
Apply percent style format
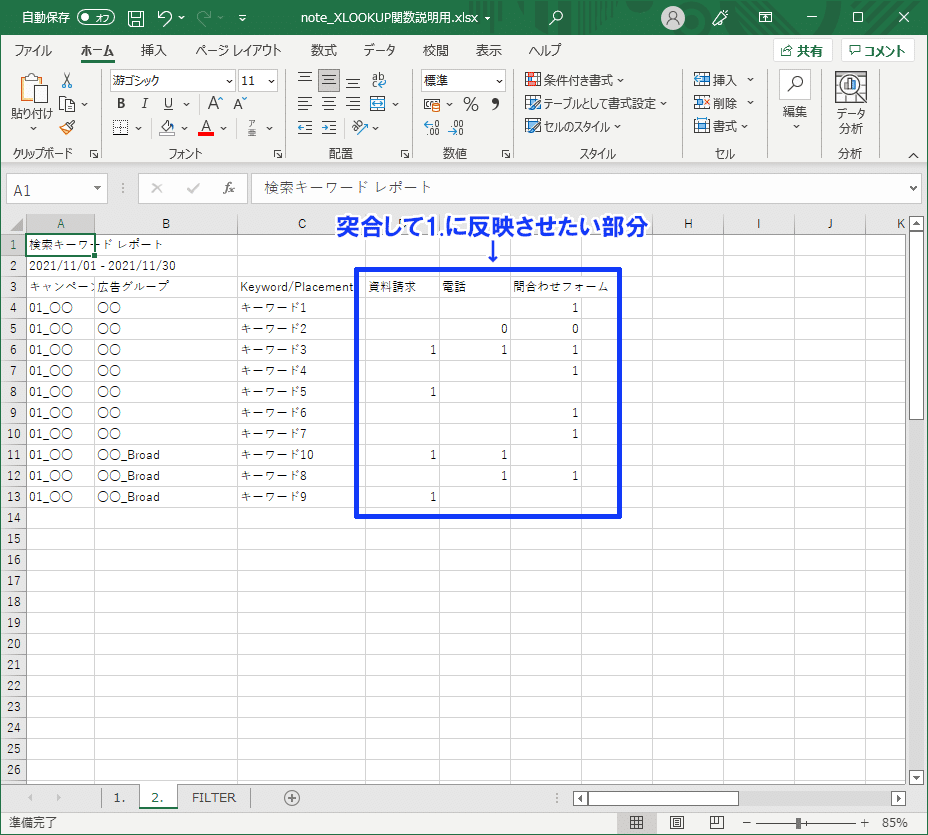click(x=471, y=104)
